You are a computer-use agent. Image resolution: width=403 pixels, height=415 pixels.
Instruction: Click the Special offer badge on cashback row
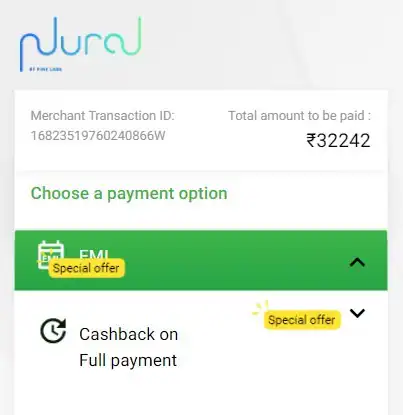pyautogui.click(x=302, y=320)
